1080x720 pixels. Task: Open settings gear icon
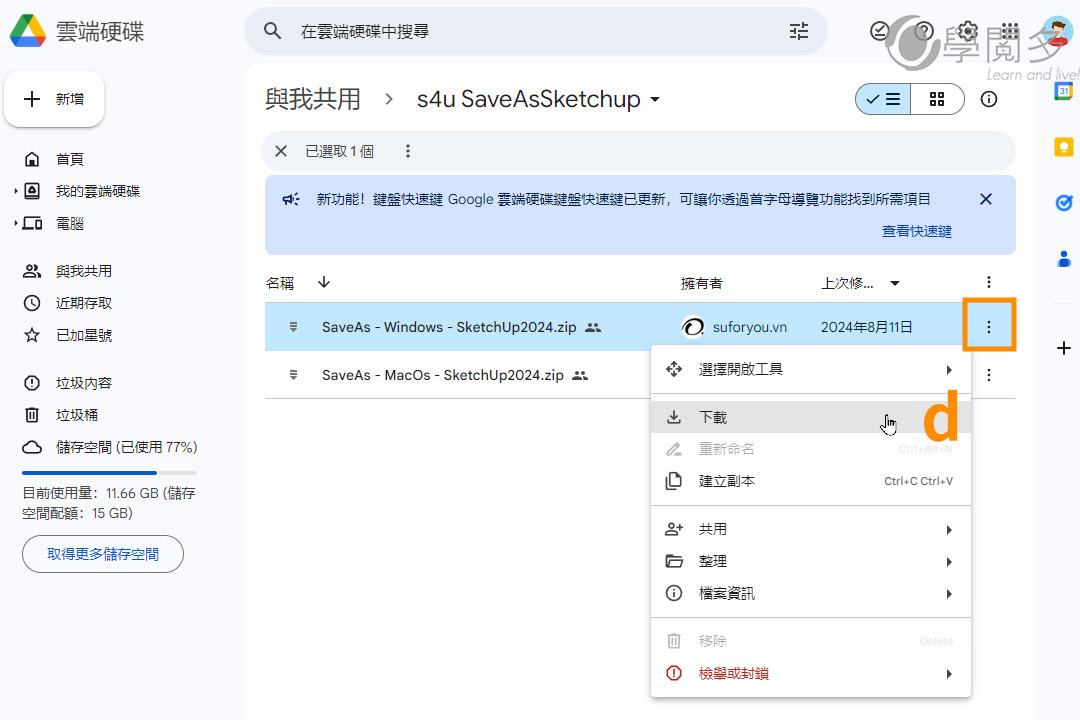(x=968, y=31)
